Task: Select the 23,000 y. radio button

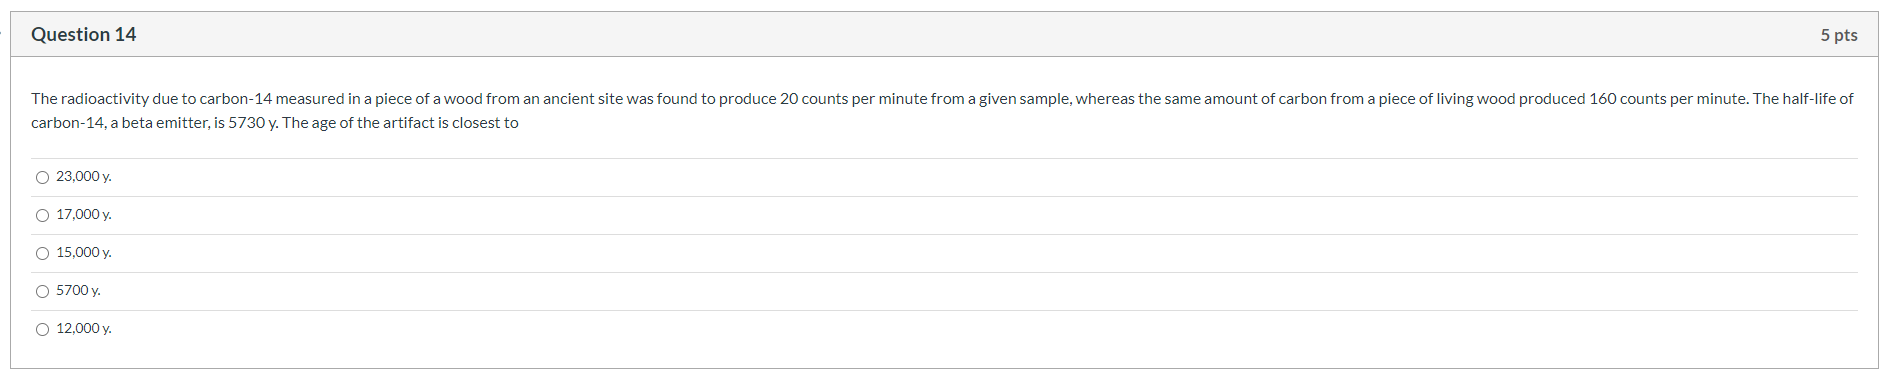Action: coord(42,178)
